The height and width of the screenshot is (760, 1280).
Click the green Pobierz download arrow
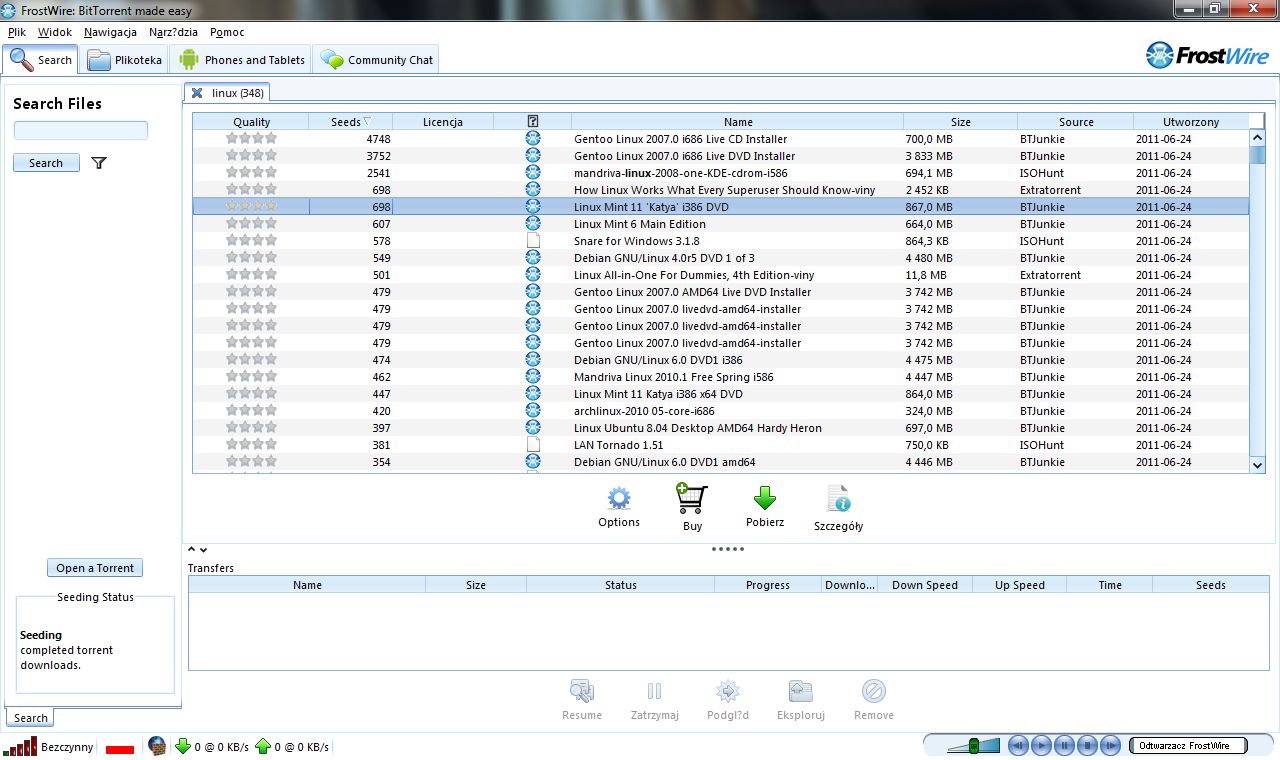click(765, 498)
